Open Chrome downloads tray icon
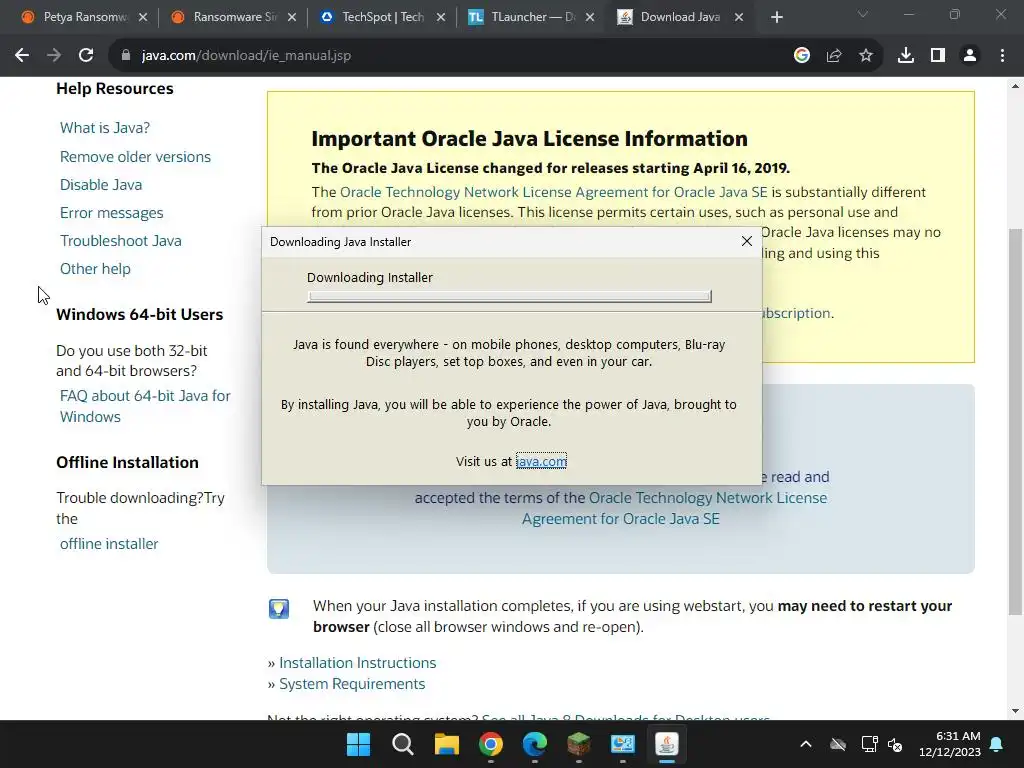Screen dimensions: 1024x768 (906, 56)
